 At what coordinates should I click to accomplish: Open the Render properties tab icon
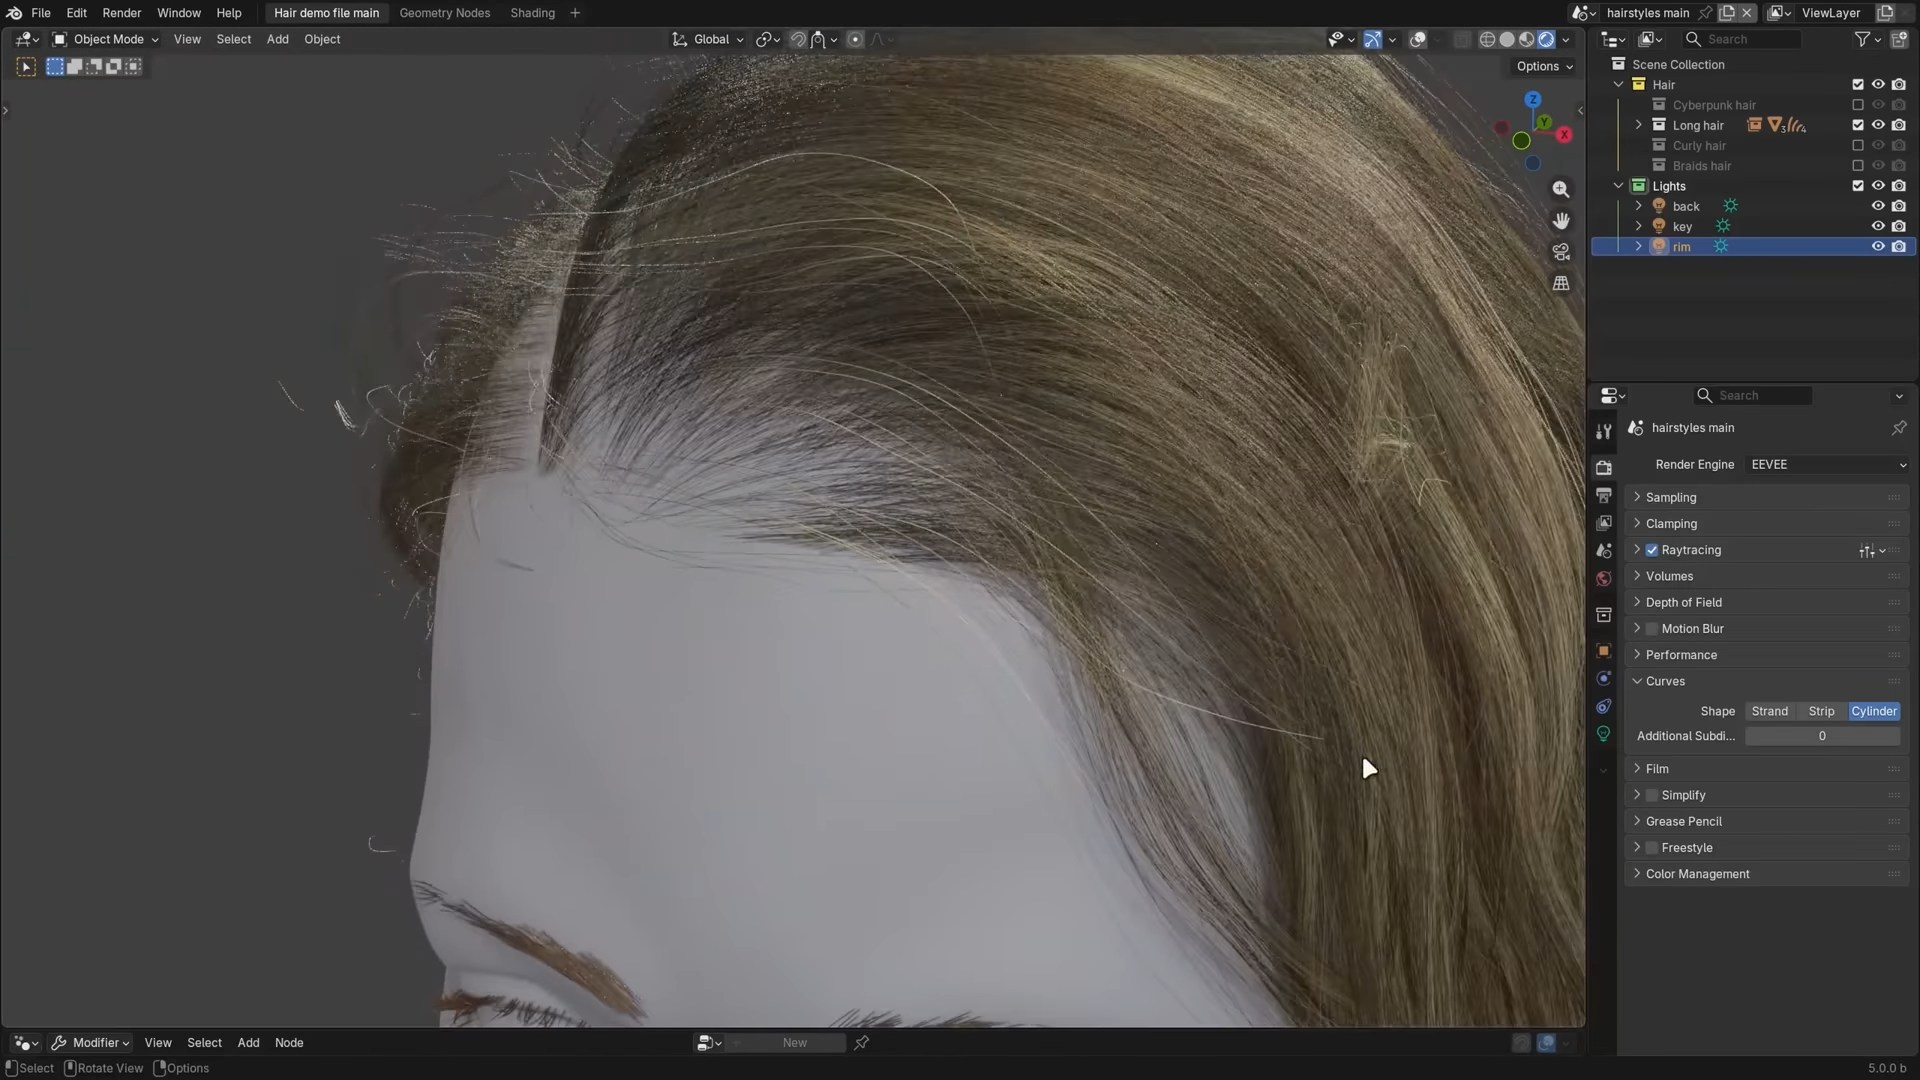click(1604, 467)
